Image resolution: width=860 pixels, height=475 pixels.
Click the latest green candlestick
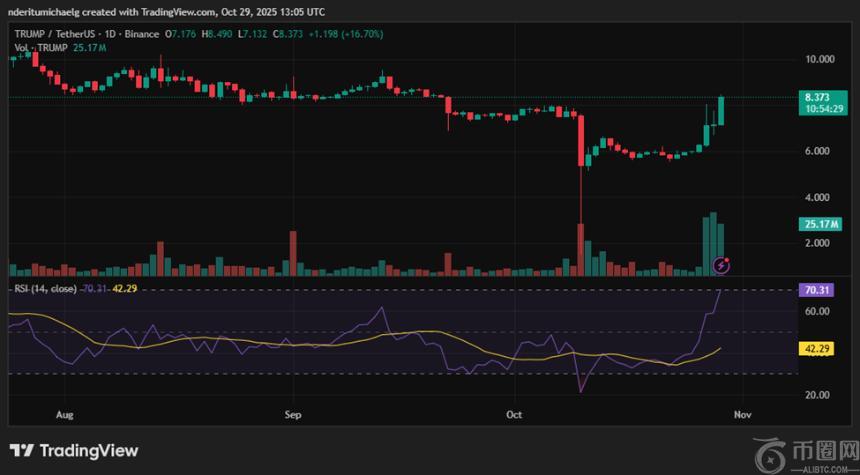click(721, 111)
